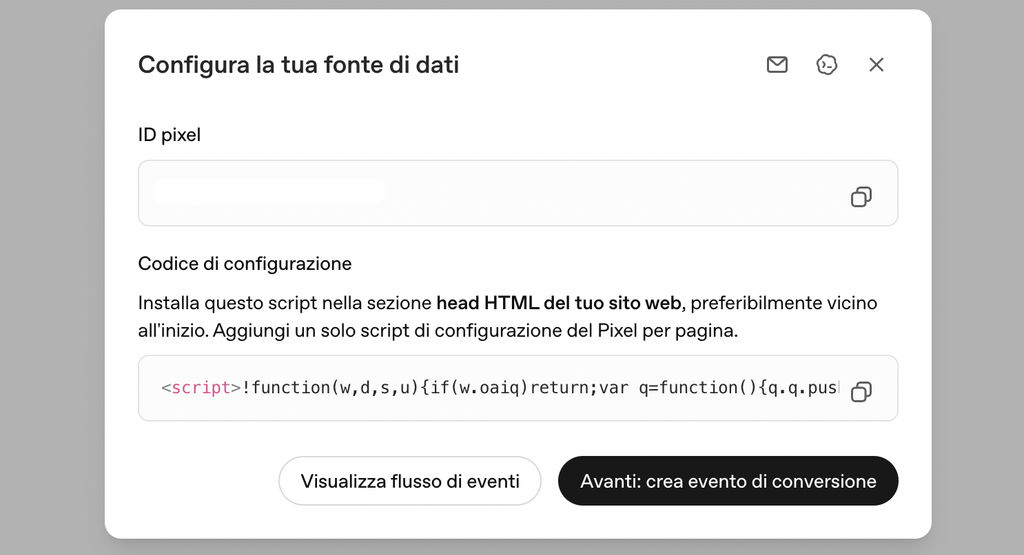Screen dimensions: 1024x555
Task: Open the developer code icon in header
Action: pos(827,65)
